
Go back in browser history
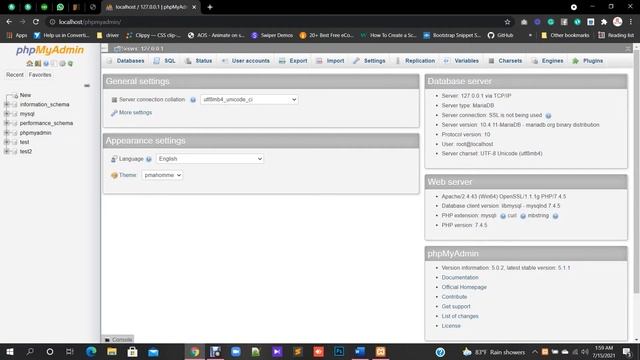coord(9,22)
